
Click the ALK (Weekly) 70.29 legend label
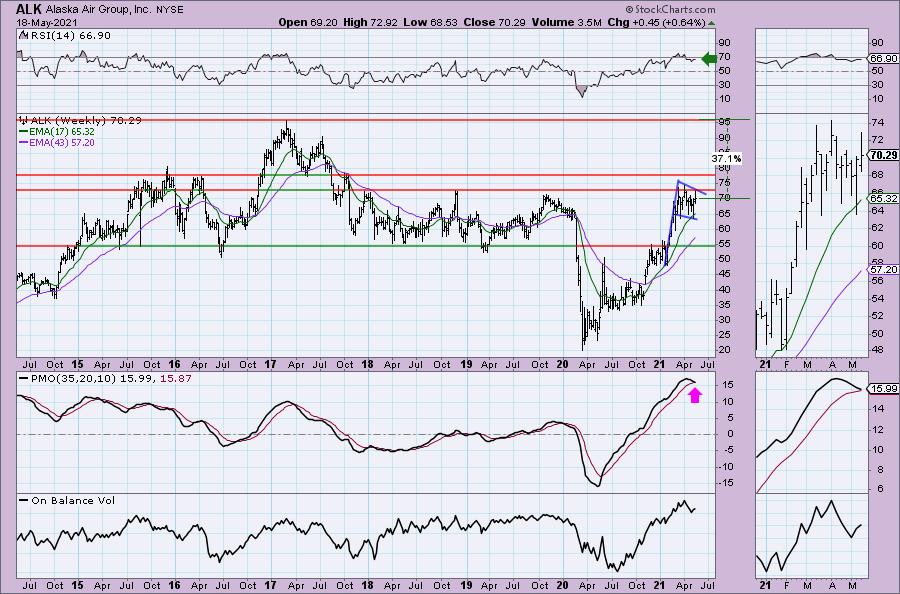(x=86, y=121)
